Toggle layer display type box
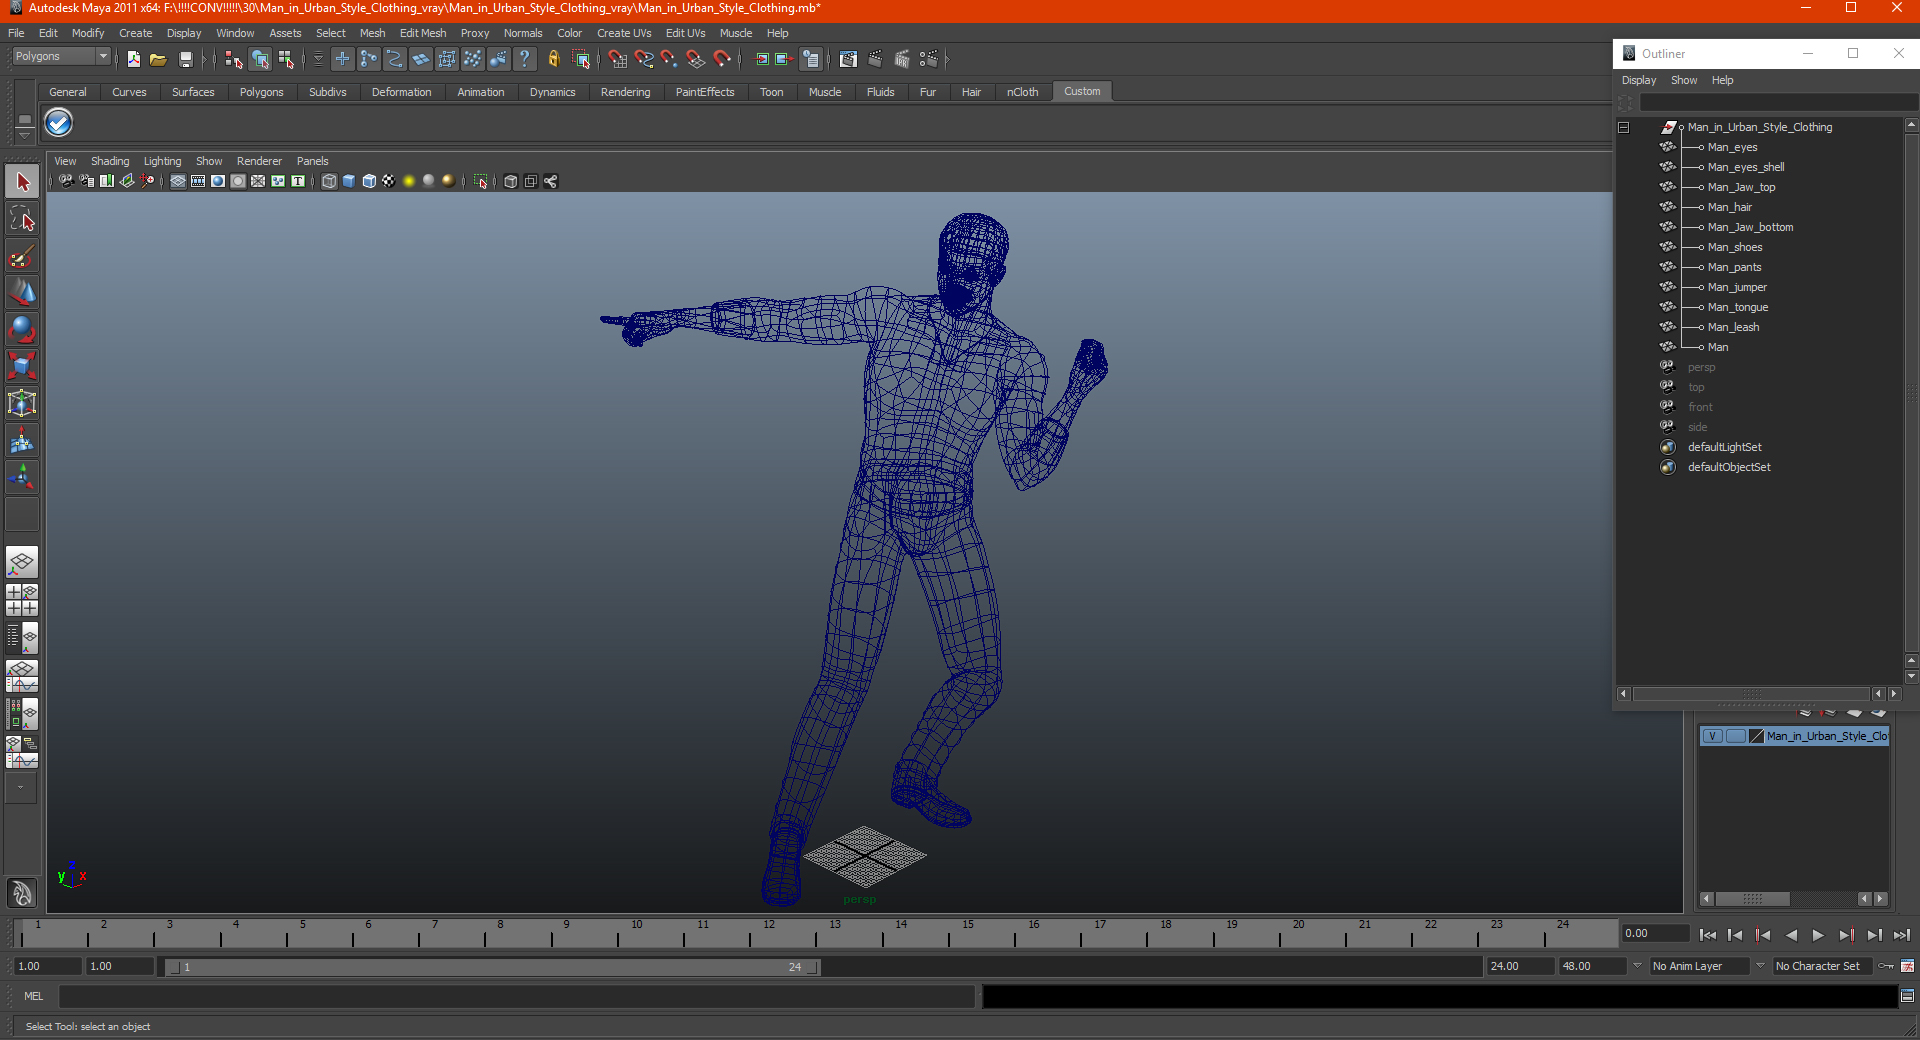The height and width of the screenshot is (1040, 1920). click(1735, 736)
